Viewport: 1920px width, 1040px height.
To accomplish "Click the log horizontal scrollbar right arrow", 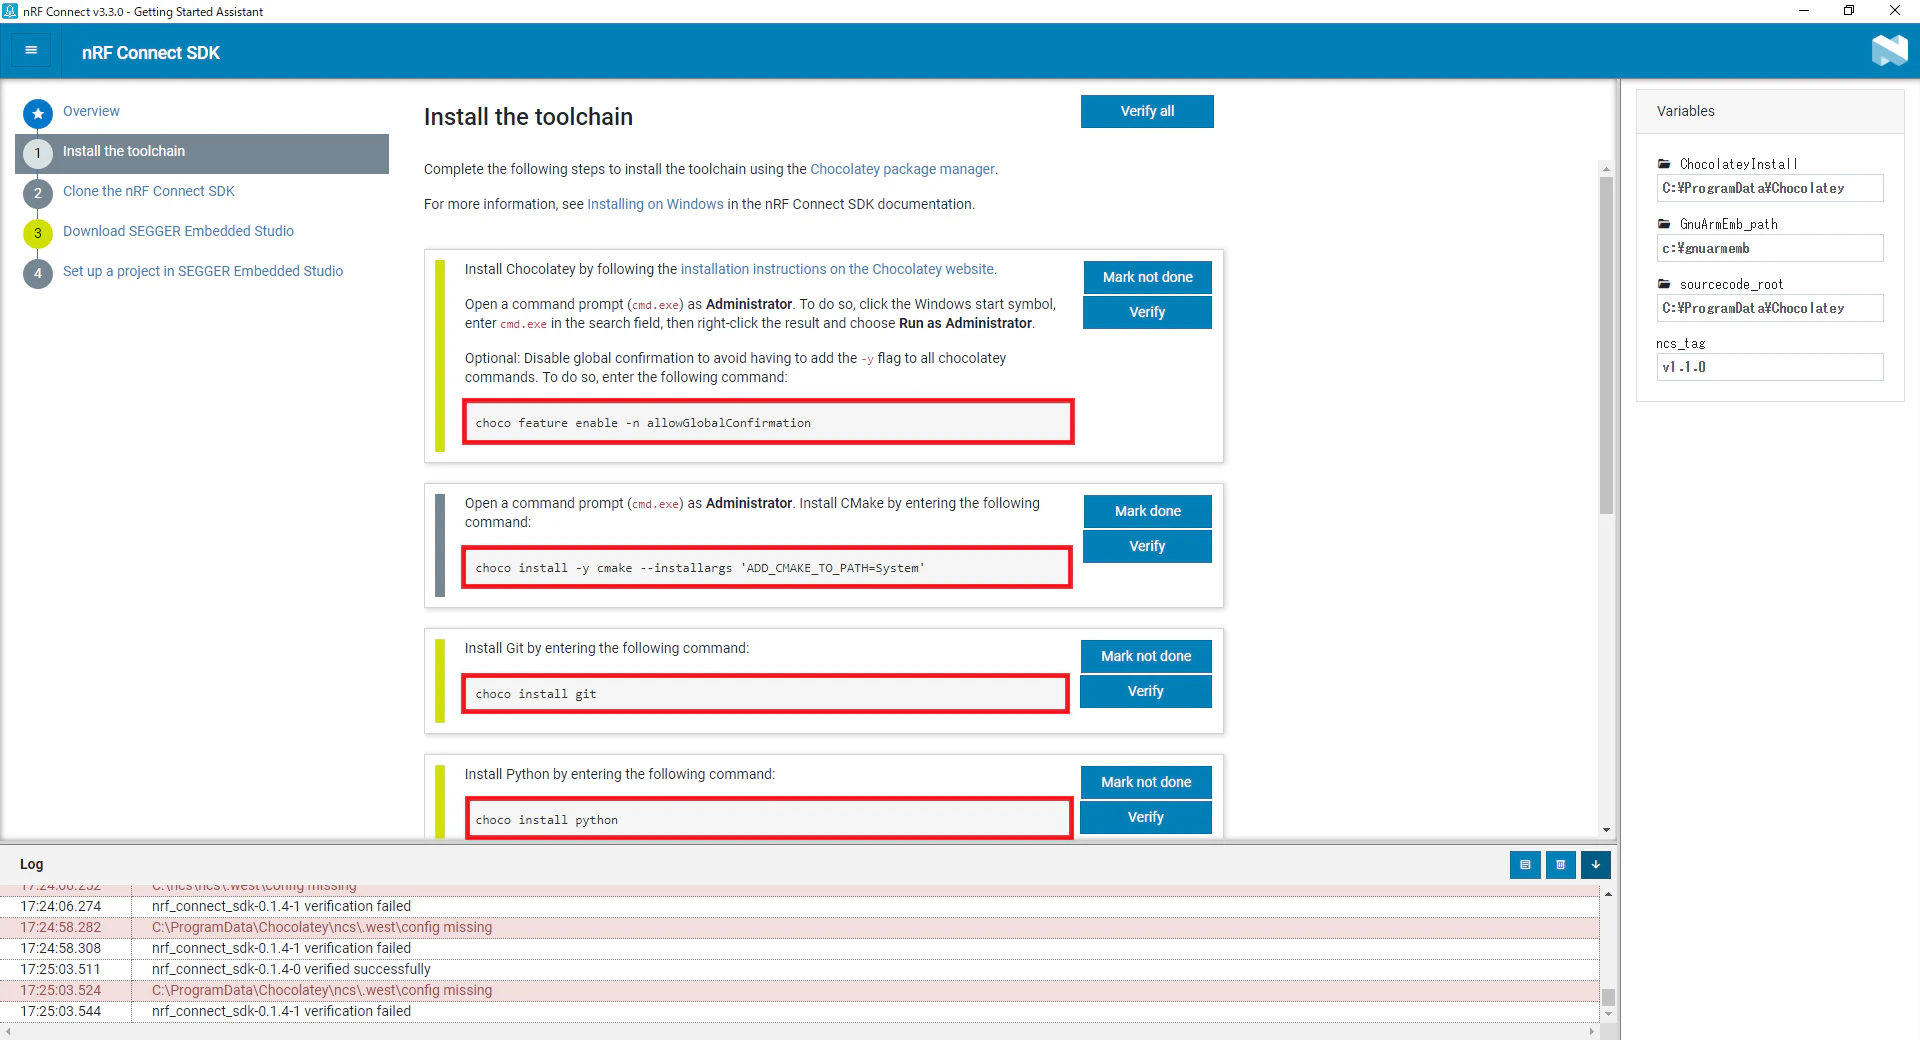I will [1592, 1031].
